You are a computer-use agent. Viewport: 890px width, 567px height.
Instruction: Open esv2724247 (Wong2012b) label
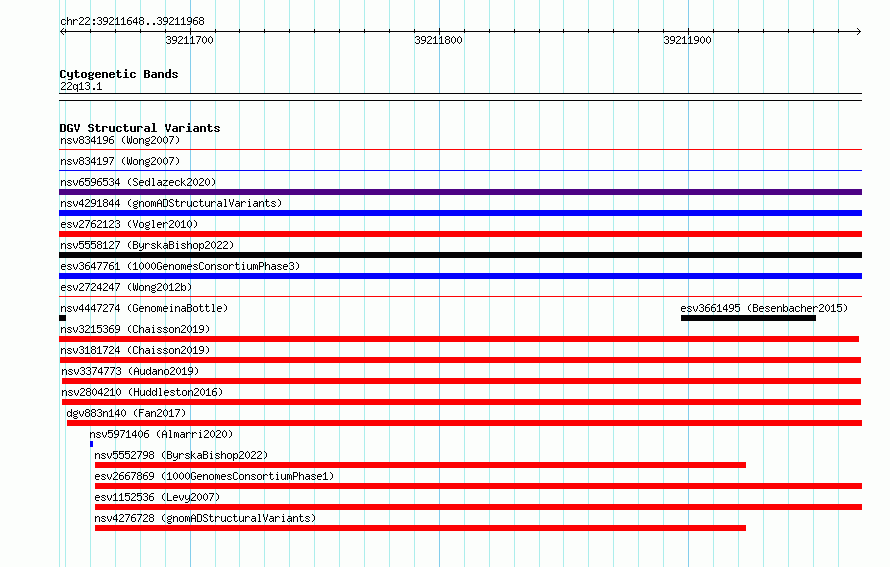click(x=126, y=287)
